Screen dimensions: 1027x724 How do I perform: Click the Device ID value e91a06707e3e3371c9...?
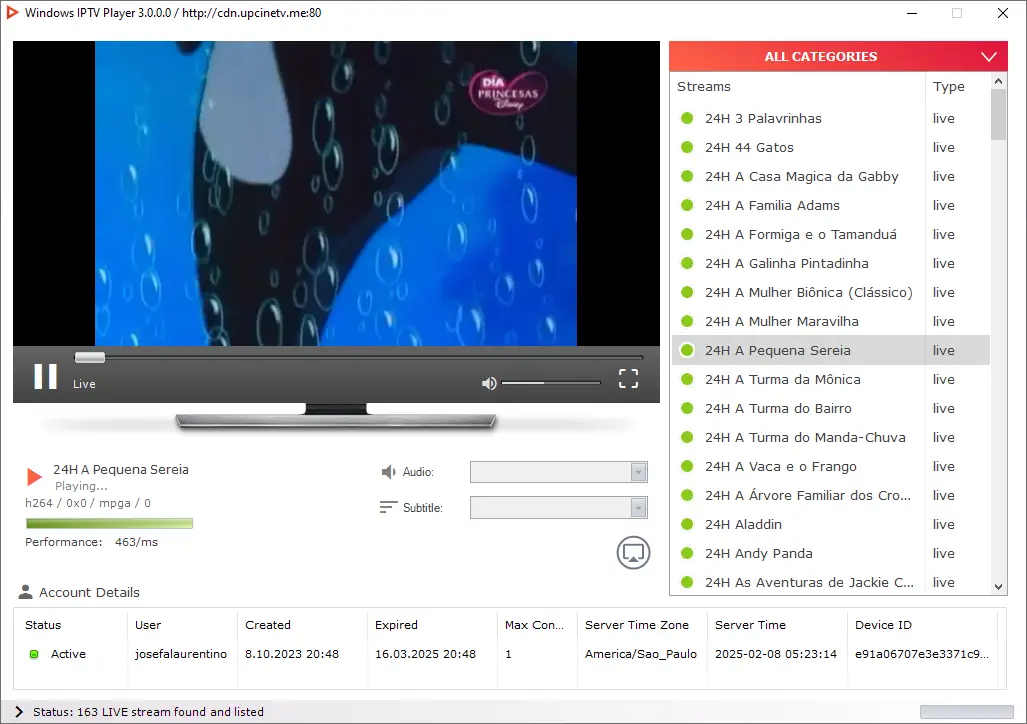point(922,654)
